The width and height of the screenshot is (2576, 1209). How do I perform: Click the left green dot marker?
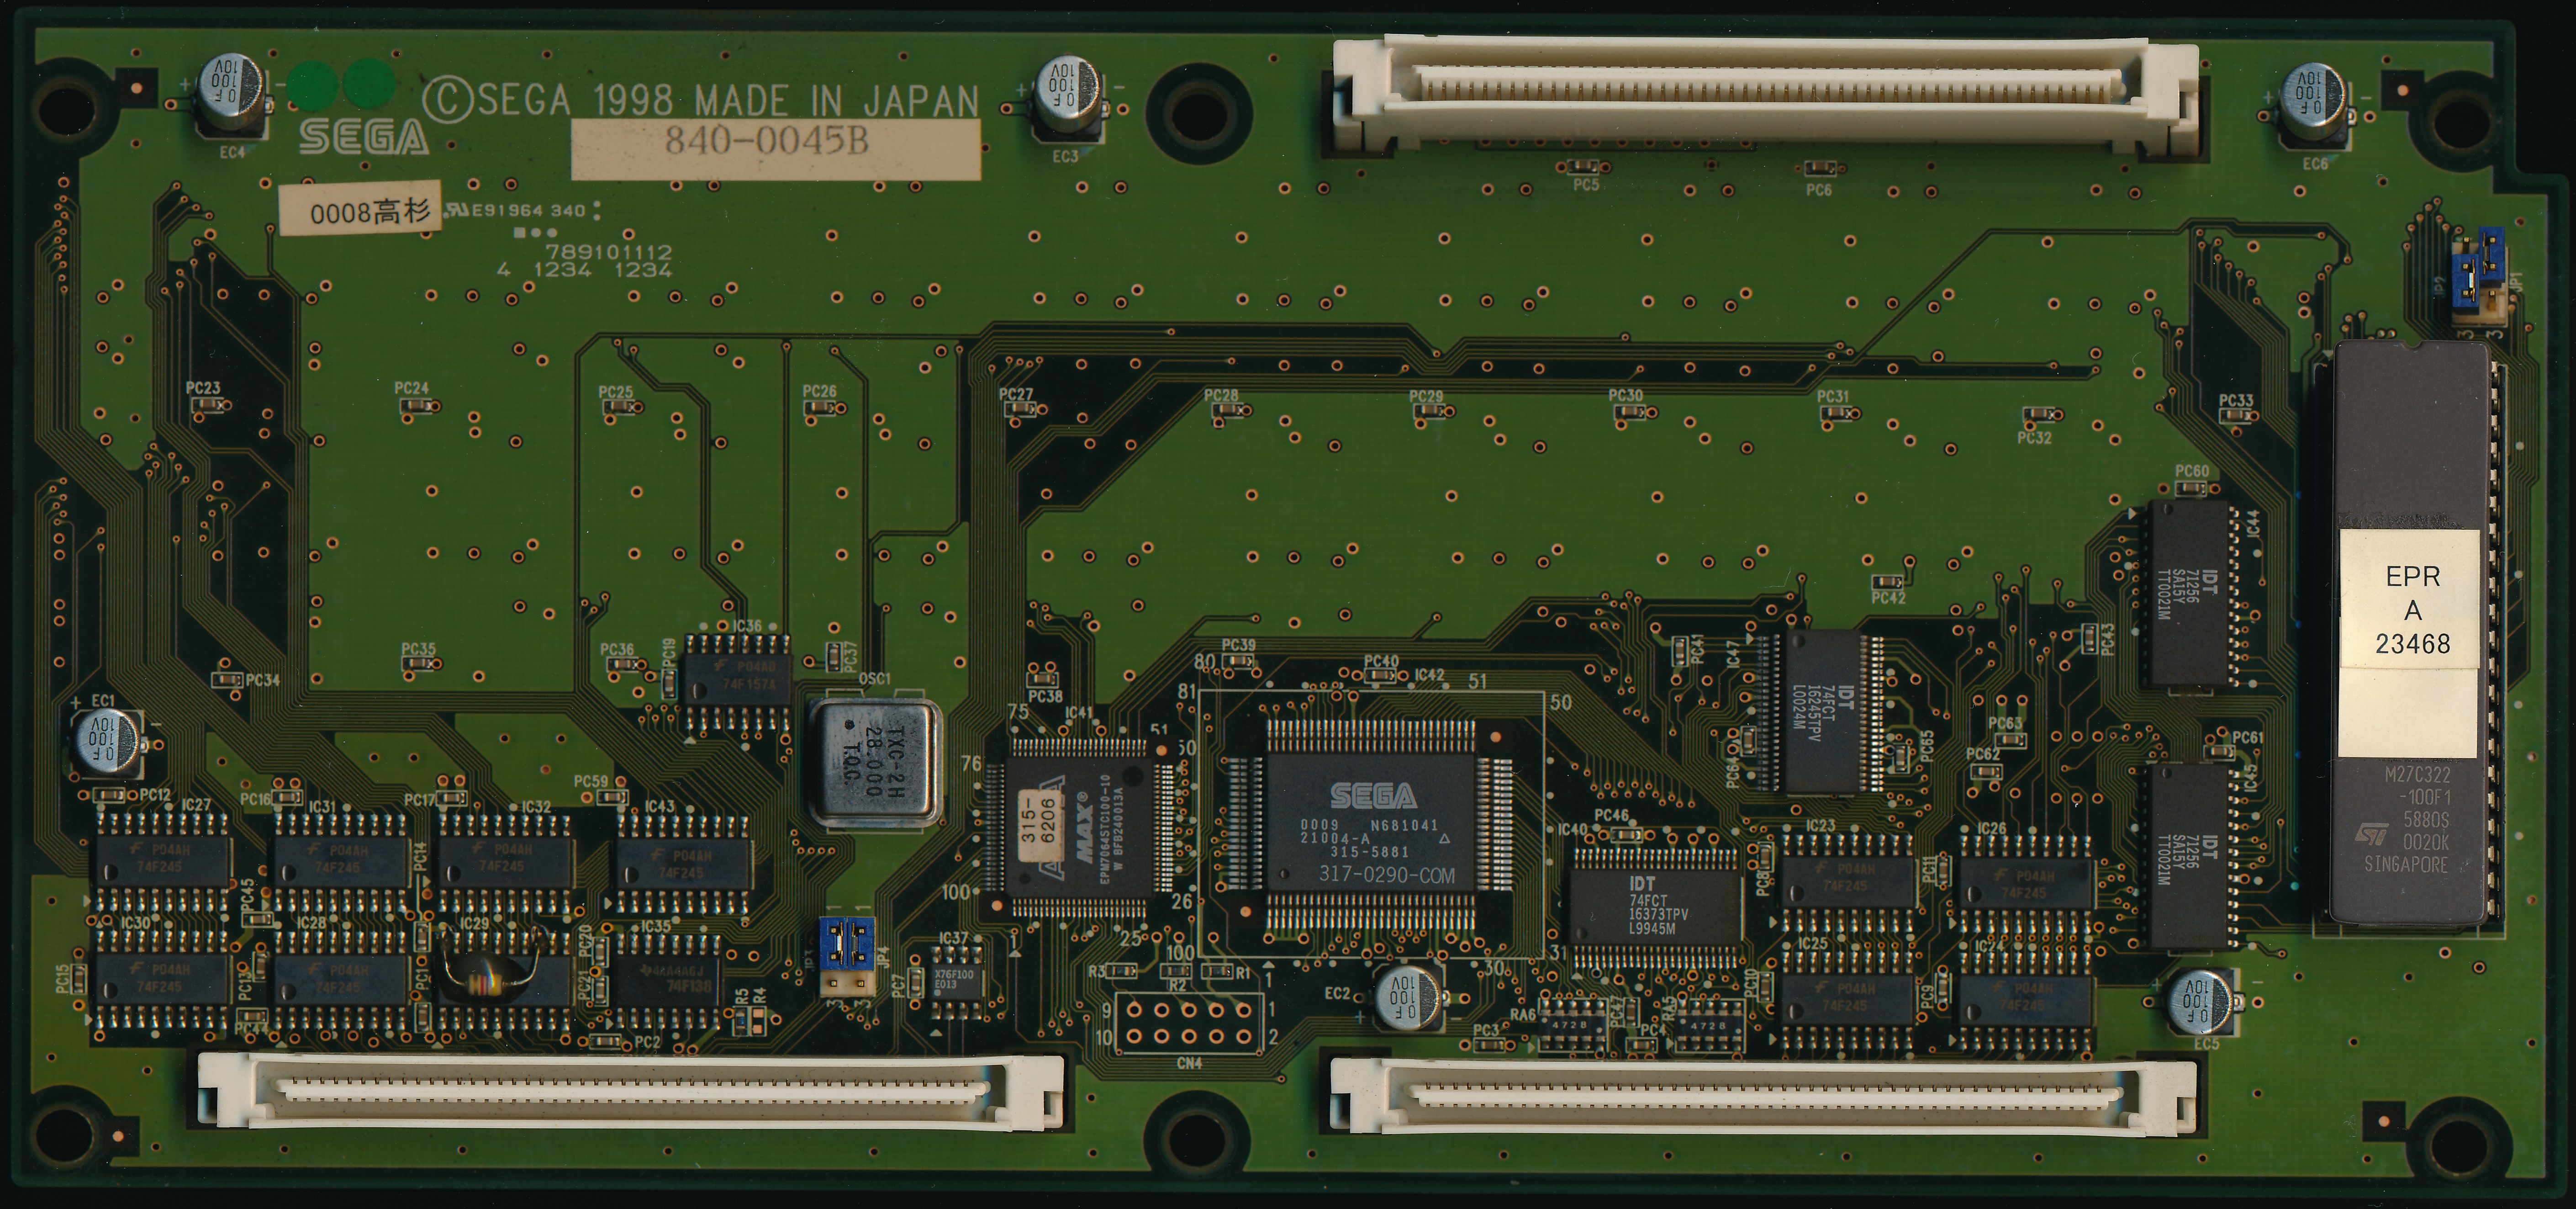[312, 84]
